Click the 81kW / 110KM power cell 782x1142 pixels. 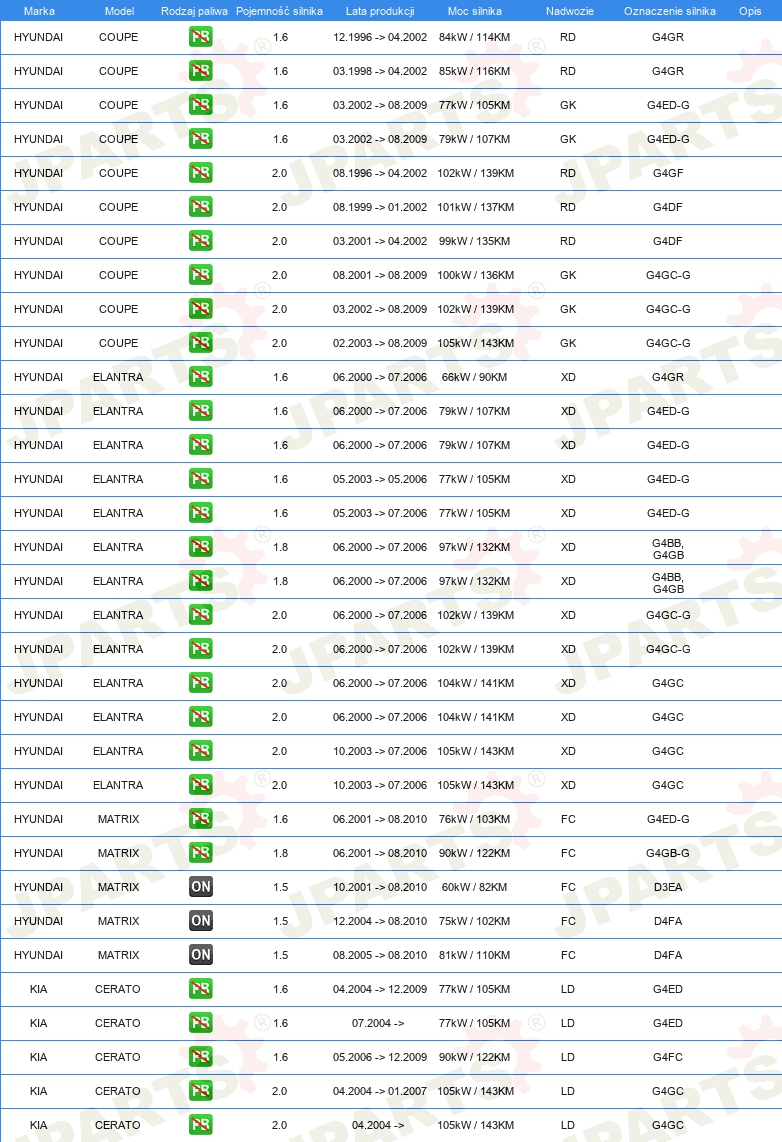point(475,955)
